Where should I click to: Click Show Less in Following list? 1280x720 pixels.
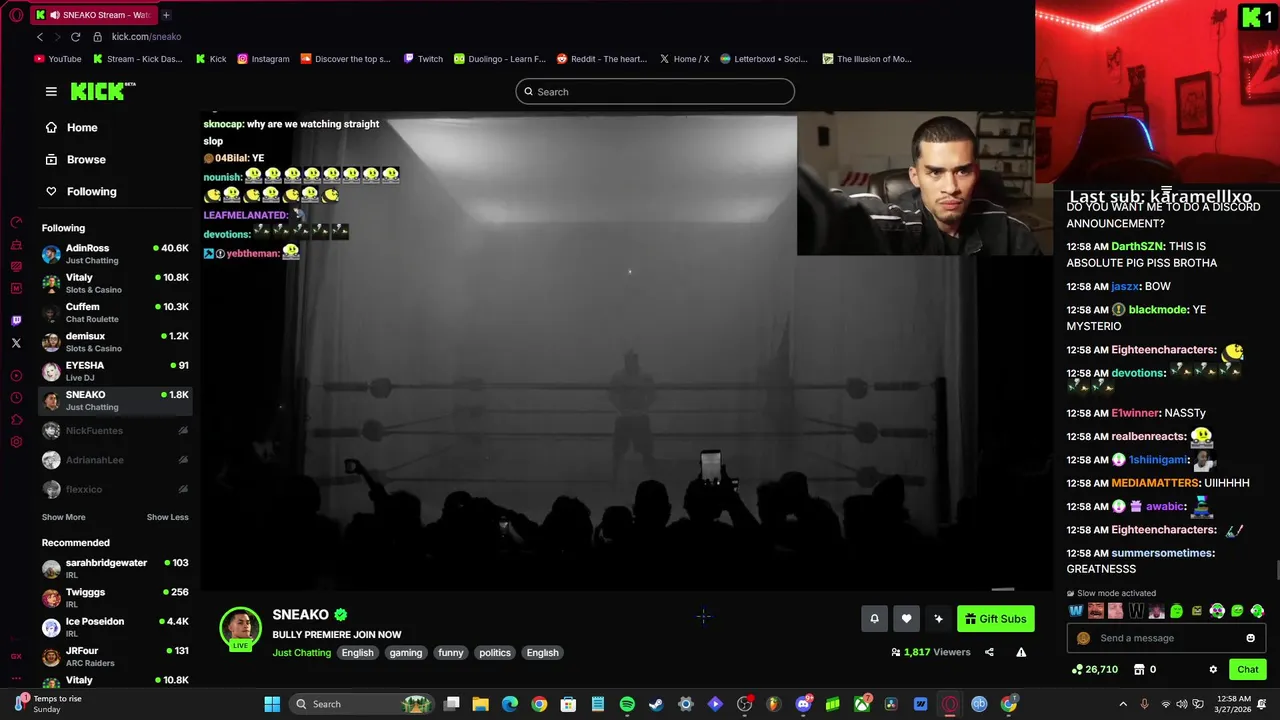click(167, 517)
